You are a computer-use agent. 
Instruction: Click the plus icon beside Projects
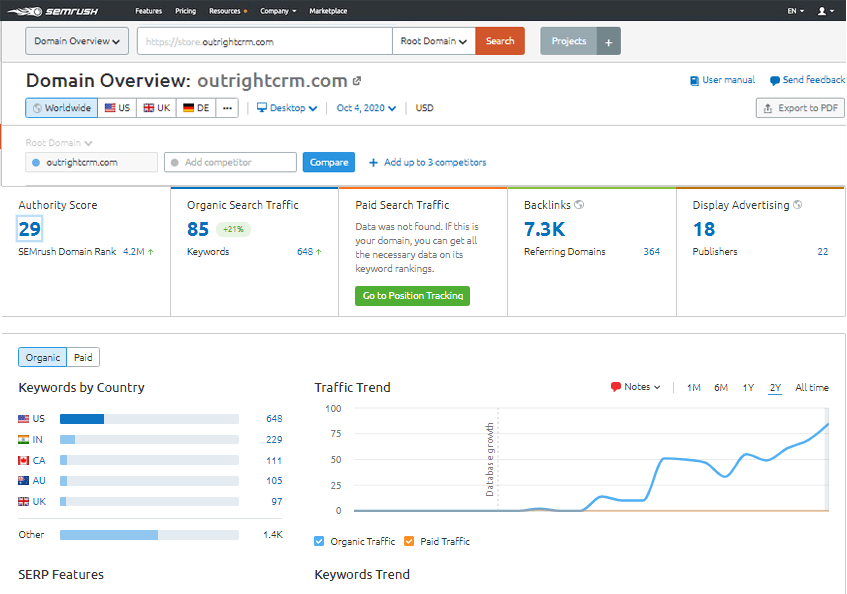pos(609,42)
